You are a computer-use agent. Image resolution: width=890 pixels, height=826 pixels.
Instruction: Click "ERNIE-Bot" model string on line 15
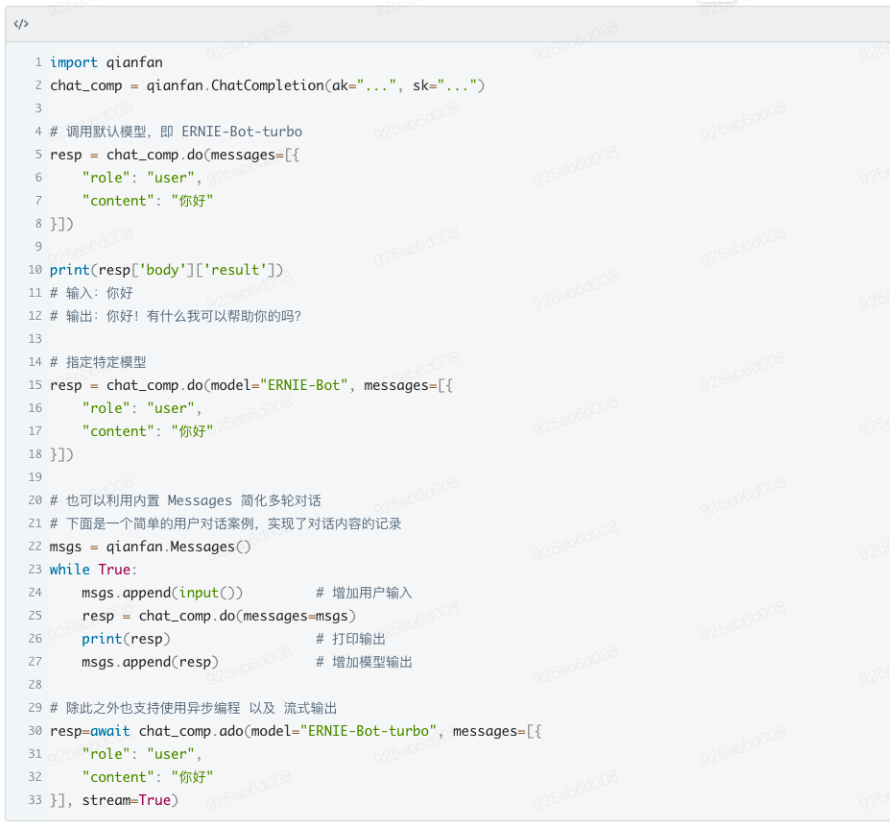303,385
